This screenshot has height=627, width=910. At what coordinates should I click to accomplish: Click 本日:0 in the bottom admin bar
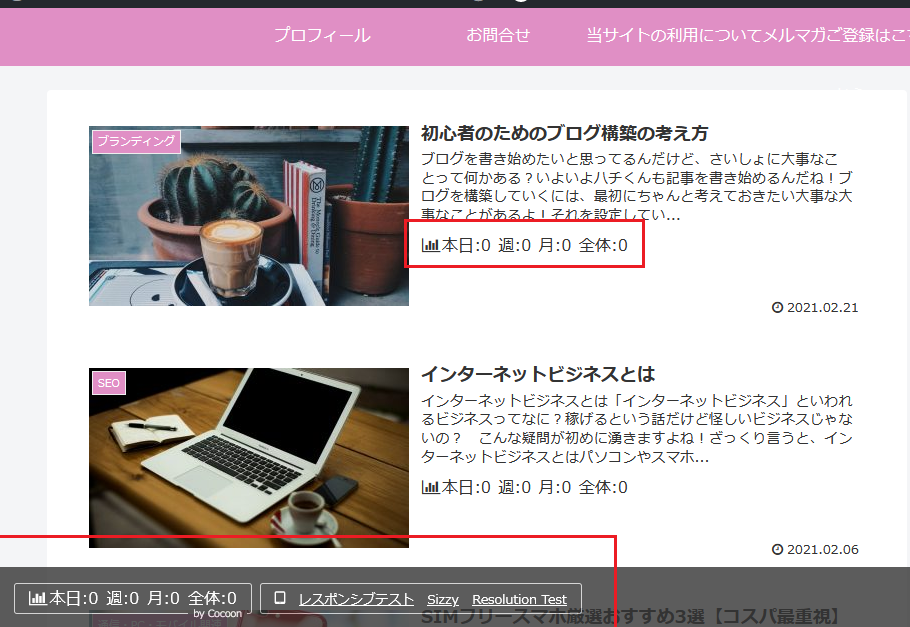[x=73, y=598]
